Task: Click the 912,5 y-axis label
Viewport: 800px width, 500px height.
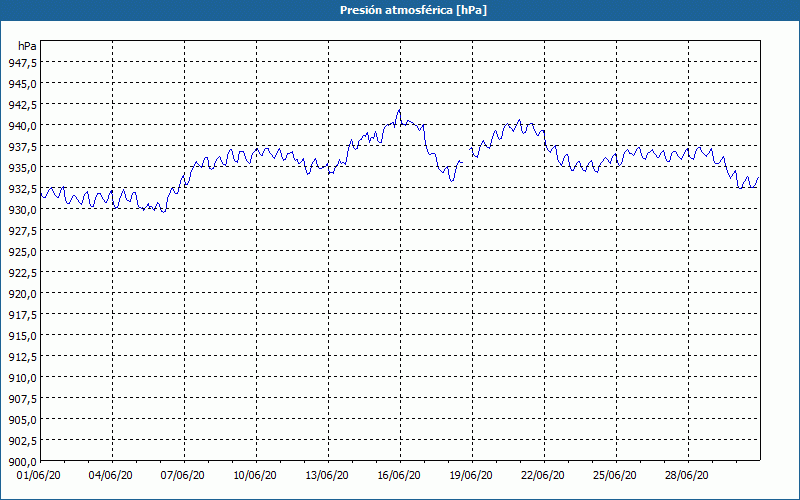Action: (22, 357)
